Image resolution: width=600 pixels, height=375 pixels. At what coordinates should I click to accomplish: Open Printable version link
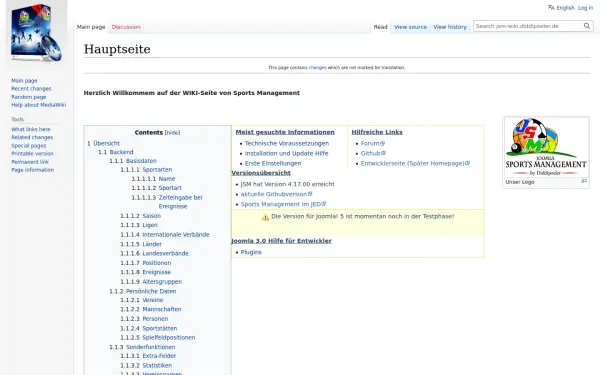[x=32, y=154]
